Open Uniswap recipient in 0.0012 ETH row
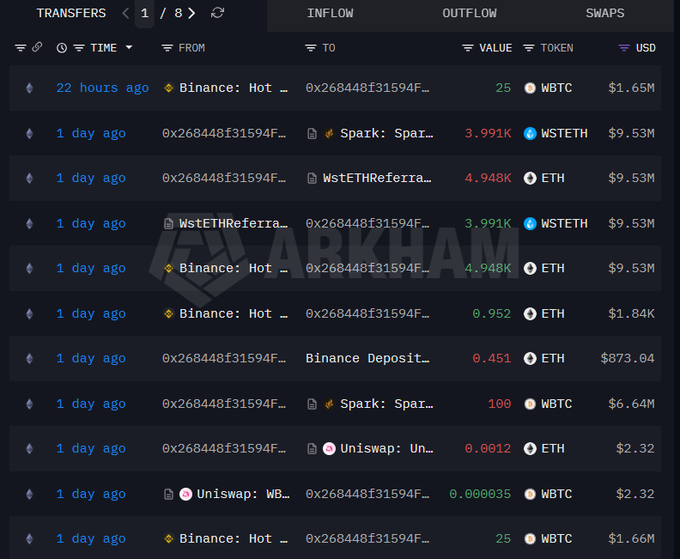Image resolution: width=680 pixels, height=559 pixels. click(x=386, y=449)
